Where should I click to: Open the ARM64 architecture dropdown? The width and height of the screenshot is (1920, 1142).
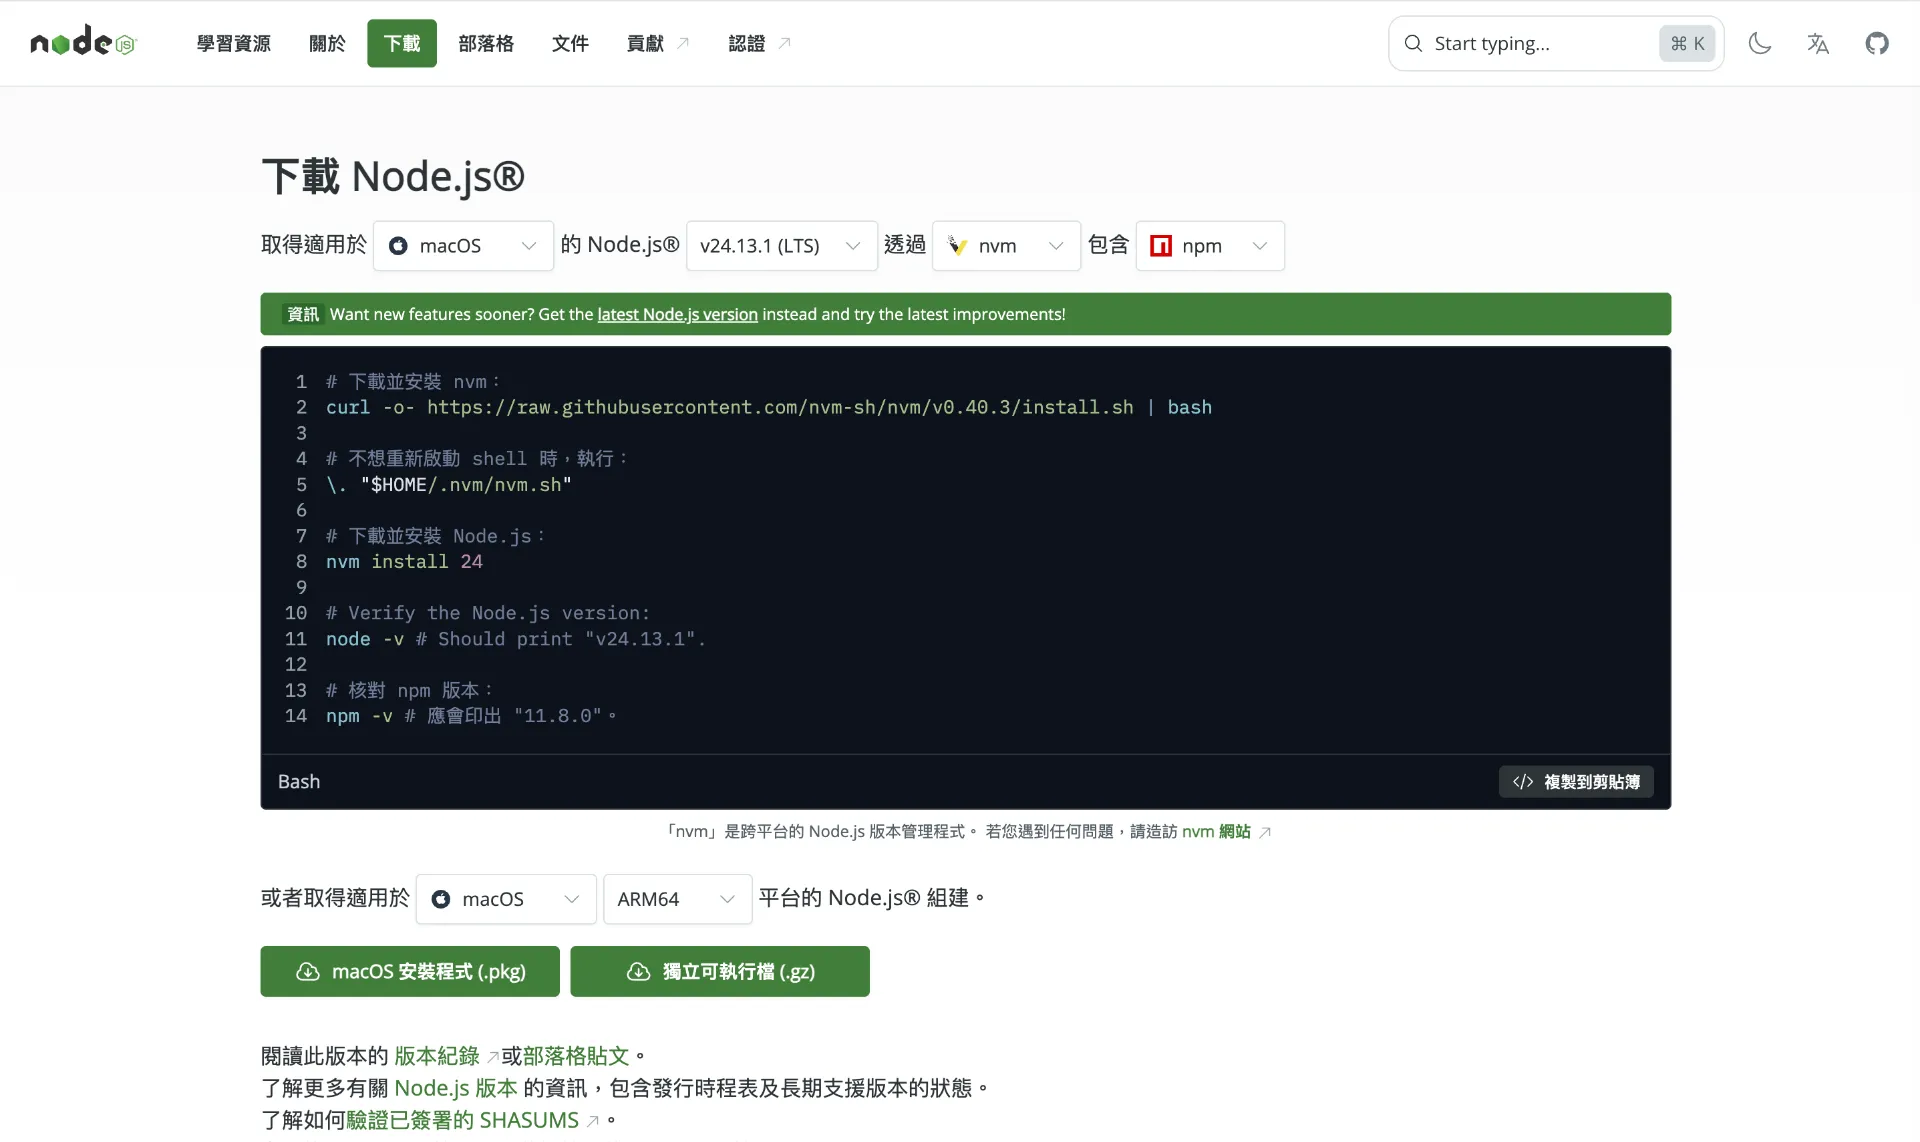[677, 899]
